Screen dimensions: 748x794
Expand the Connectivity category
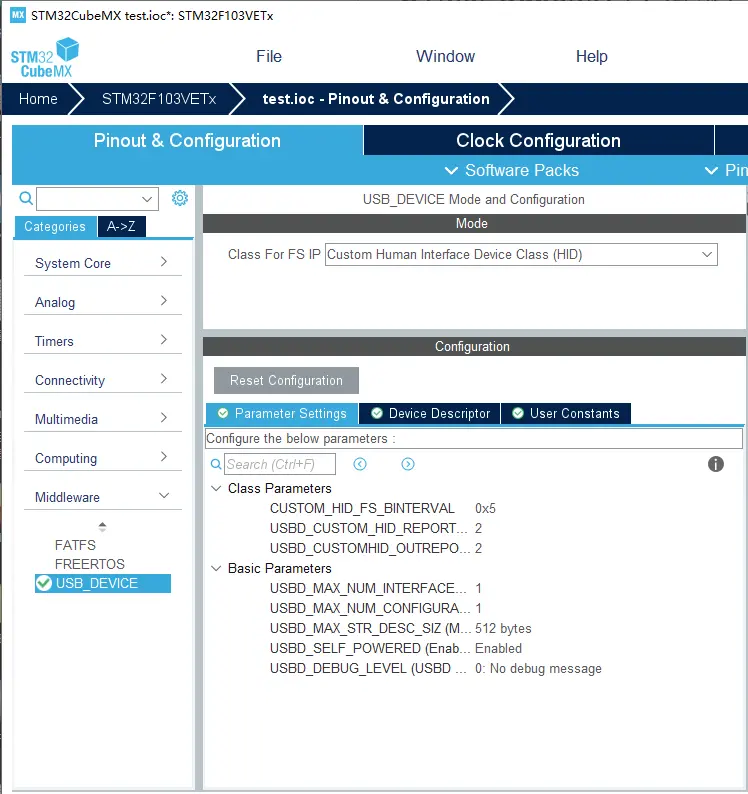click(x=102, y=380)
